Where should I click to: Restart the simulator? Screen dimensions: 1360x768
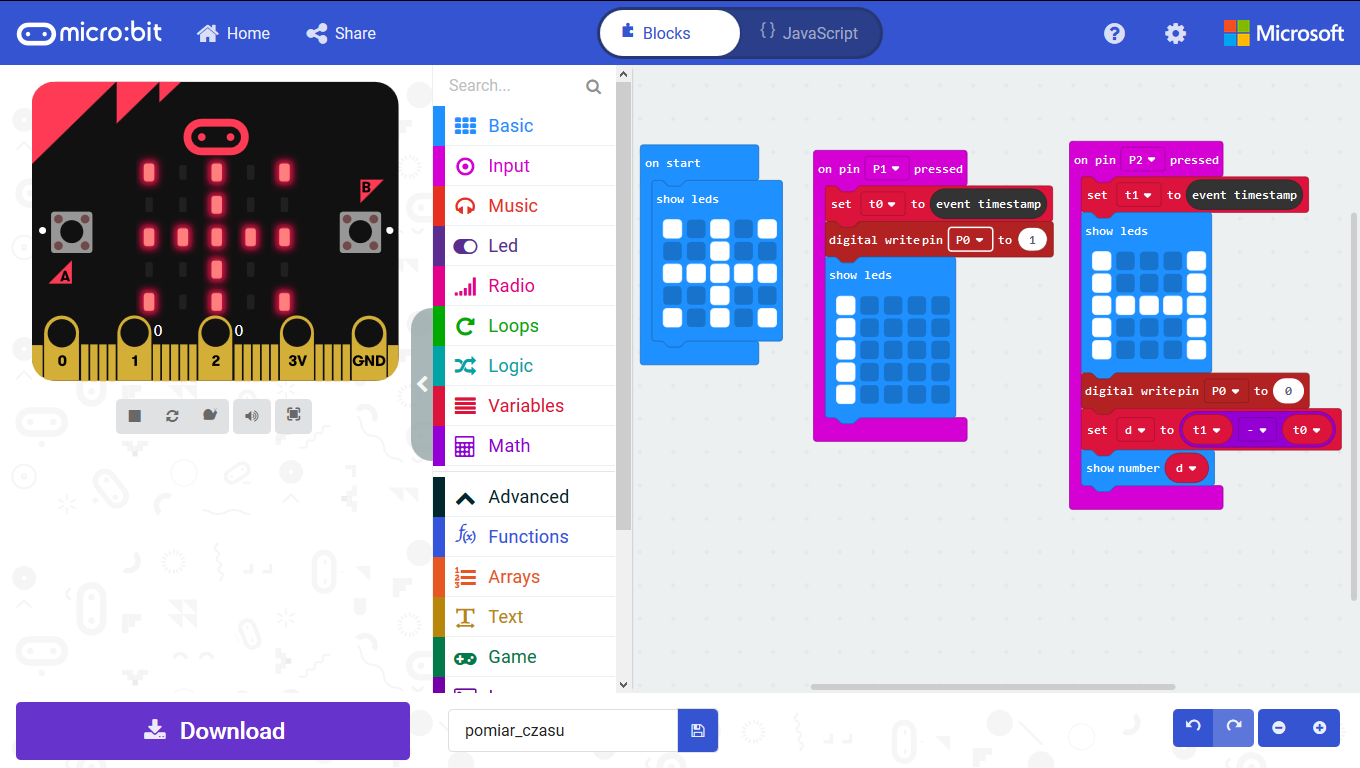pyautogui.click(x=172, y=416)
